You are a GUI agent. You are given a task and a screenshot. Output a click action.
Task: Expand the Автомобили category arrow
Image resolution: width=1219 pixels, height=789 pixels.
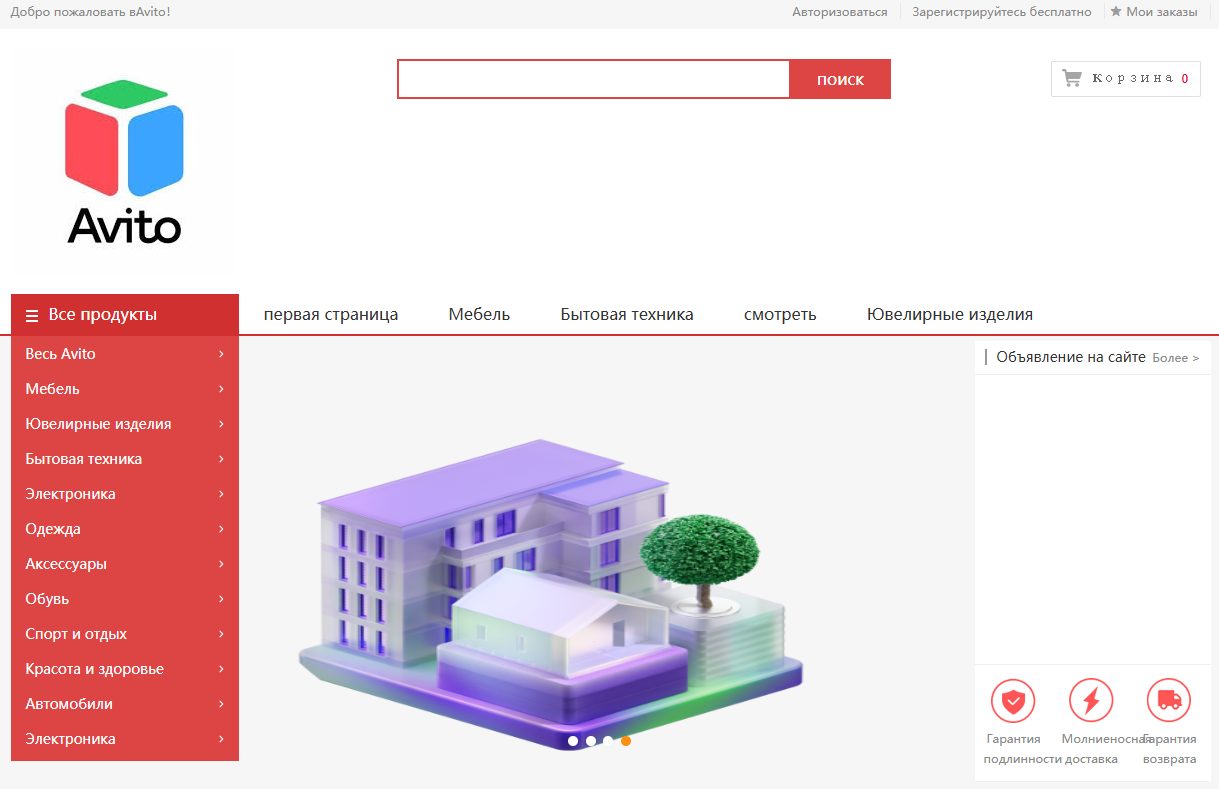pos(221,704)
